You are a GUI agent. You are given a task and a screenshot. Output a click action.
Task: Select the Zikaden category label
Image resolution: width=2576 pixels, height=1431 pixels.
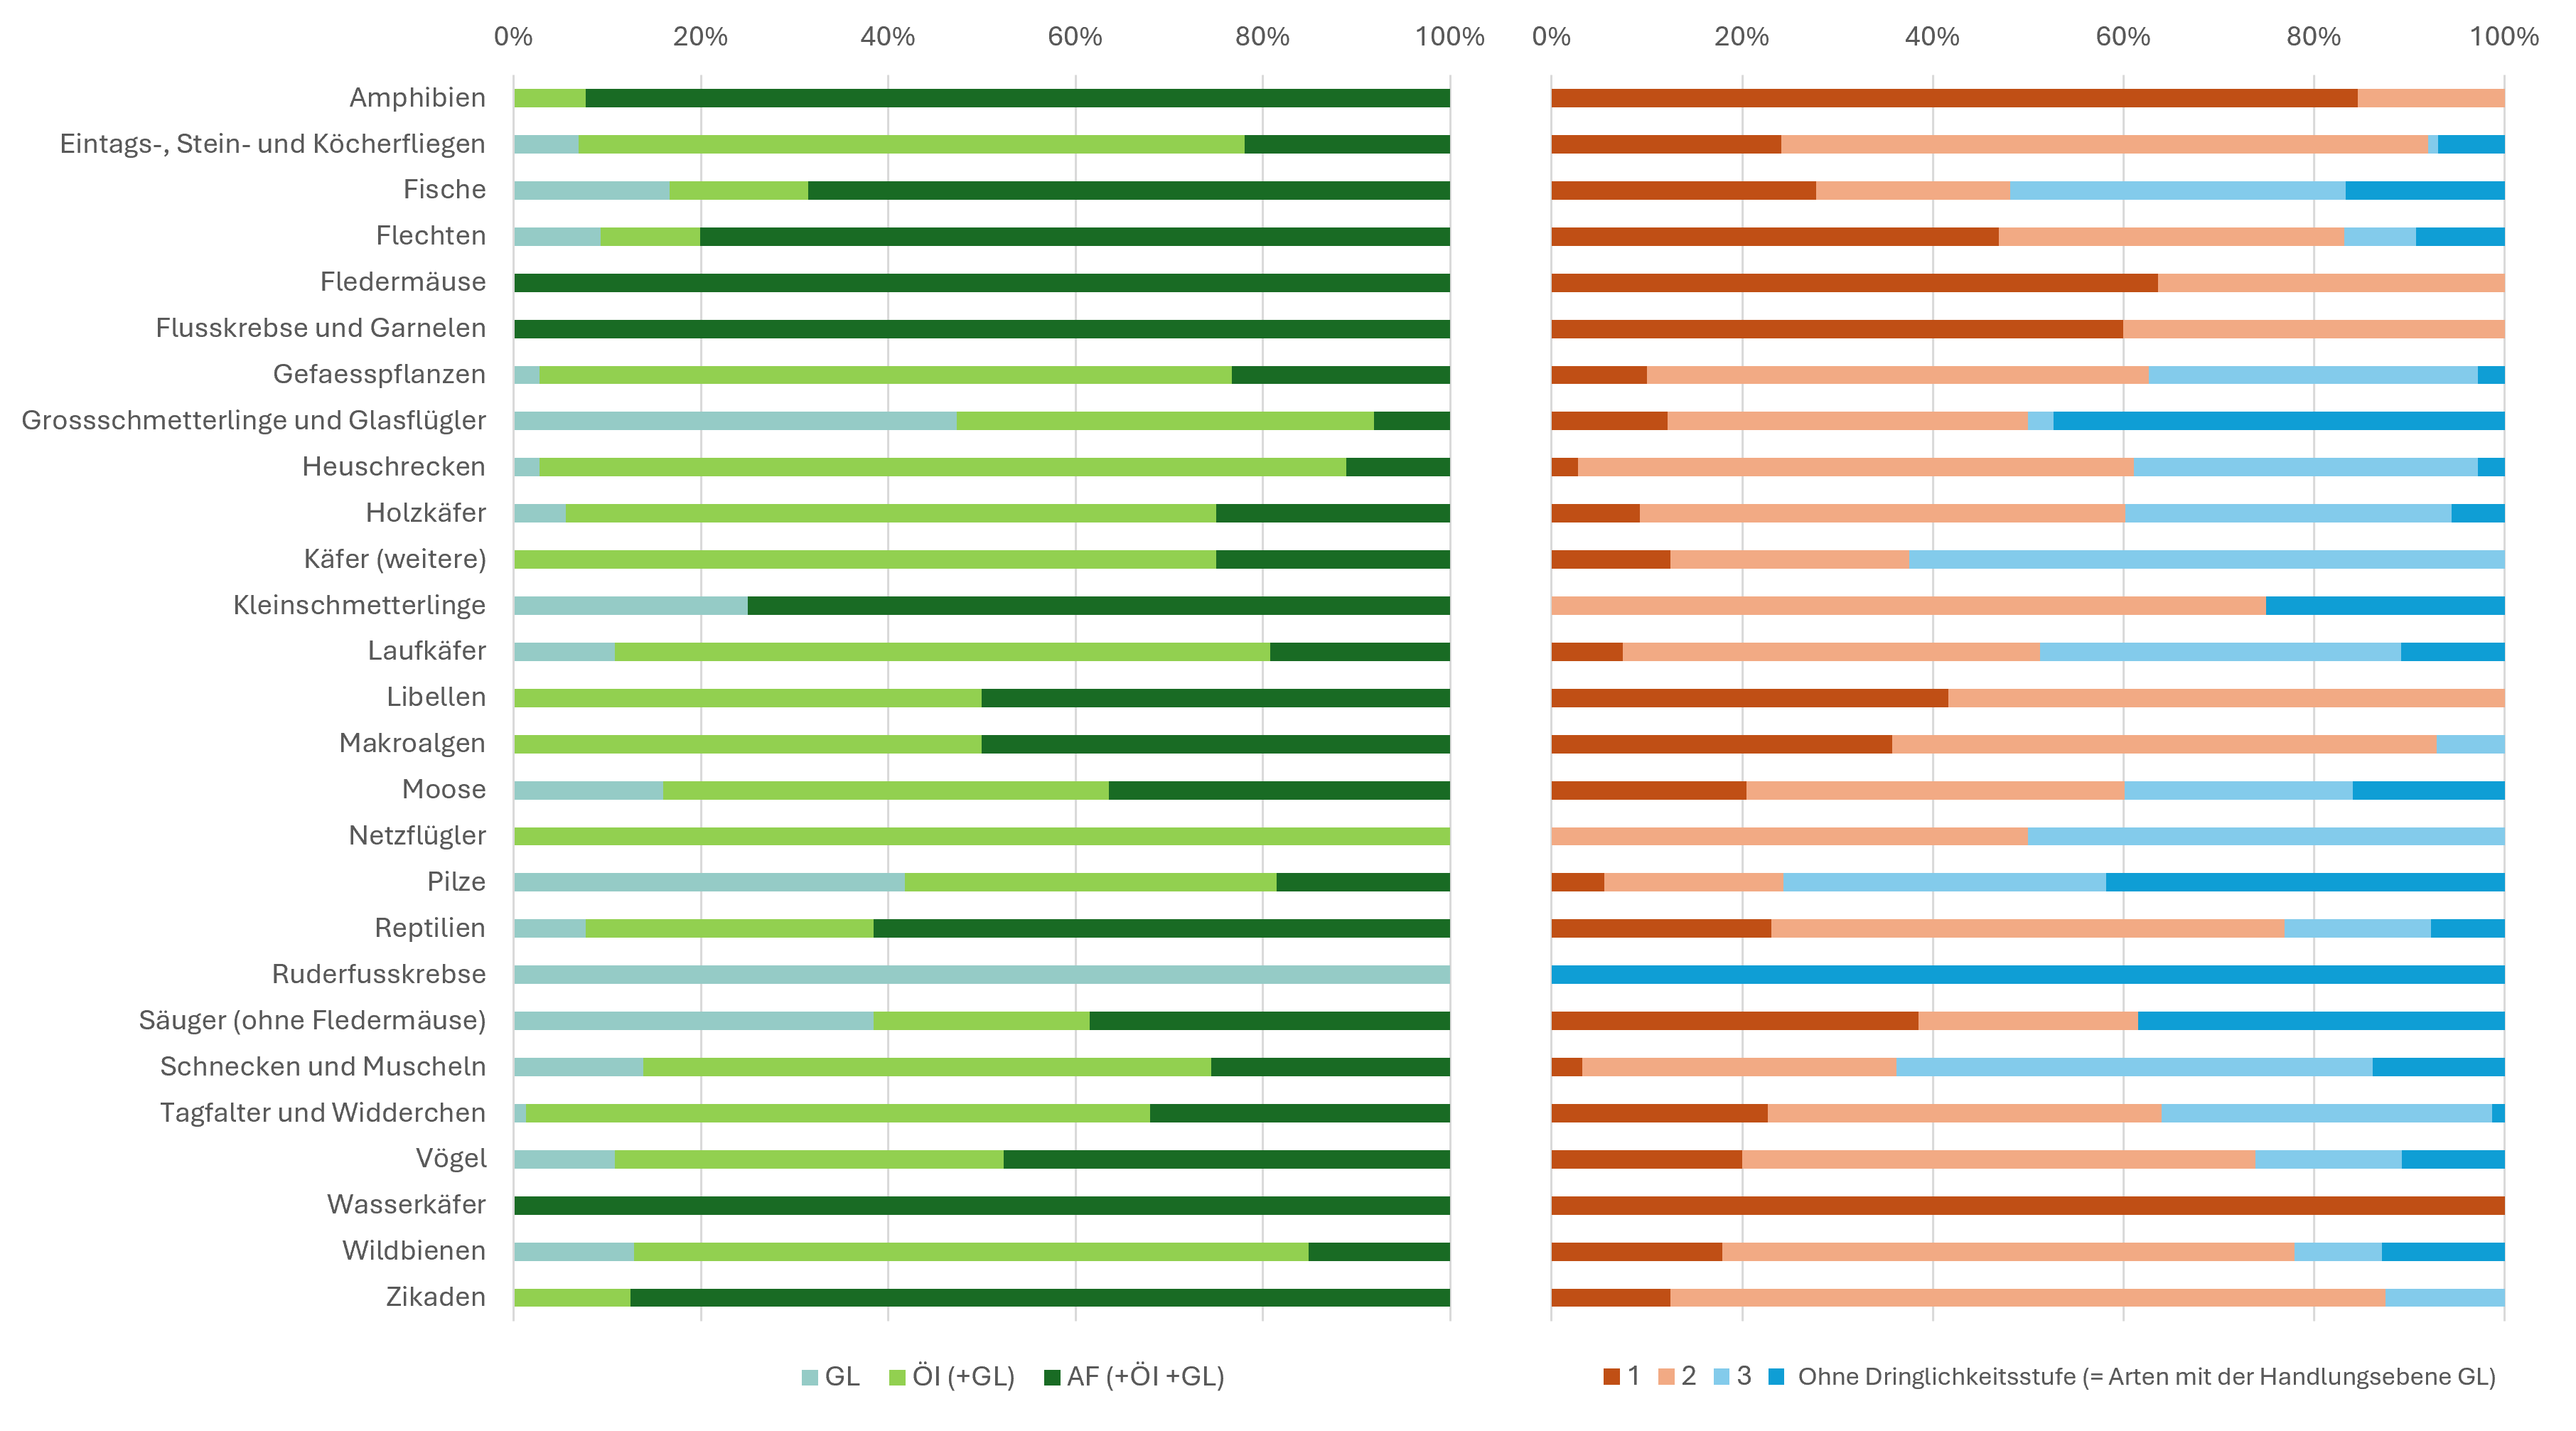(436, 1297)
